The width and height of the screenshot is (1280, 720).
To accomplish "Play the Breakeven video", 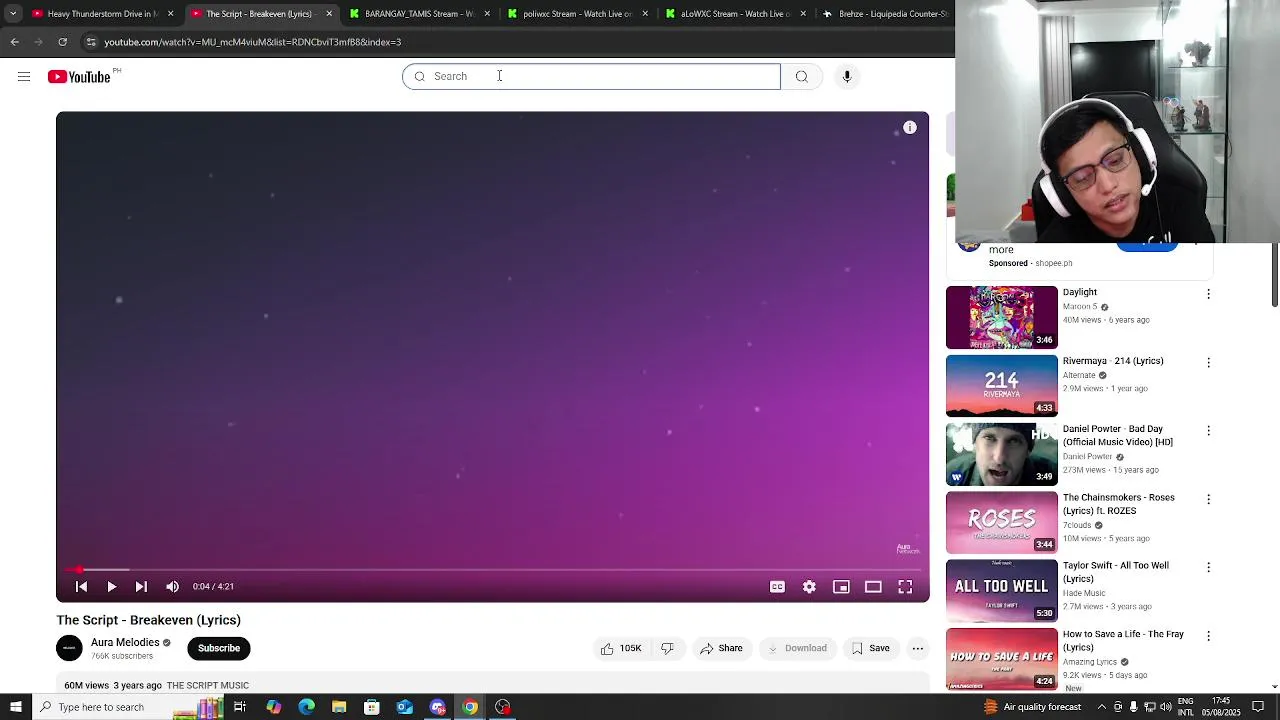I will 112,587.
